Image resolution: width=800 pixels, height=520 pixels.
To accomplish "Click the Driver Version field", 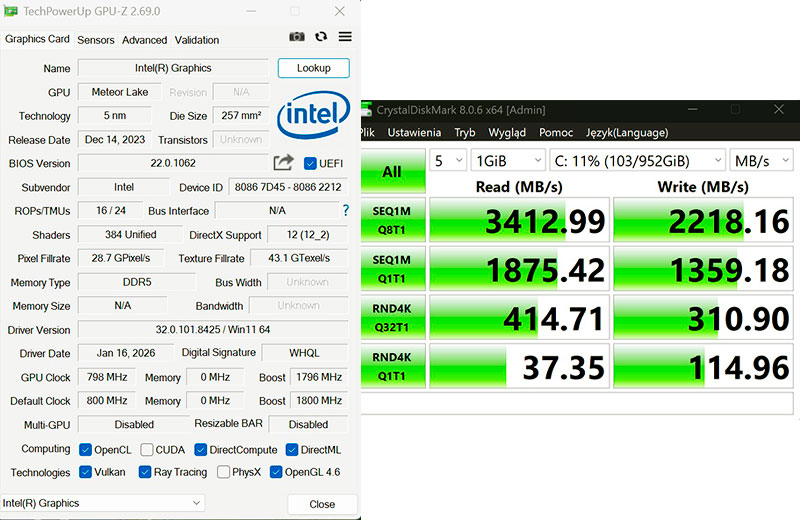I will [213, 329].
